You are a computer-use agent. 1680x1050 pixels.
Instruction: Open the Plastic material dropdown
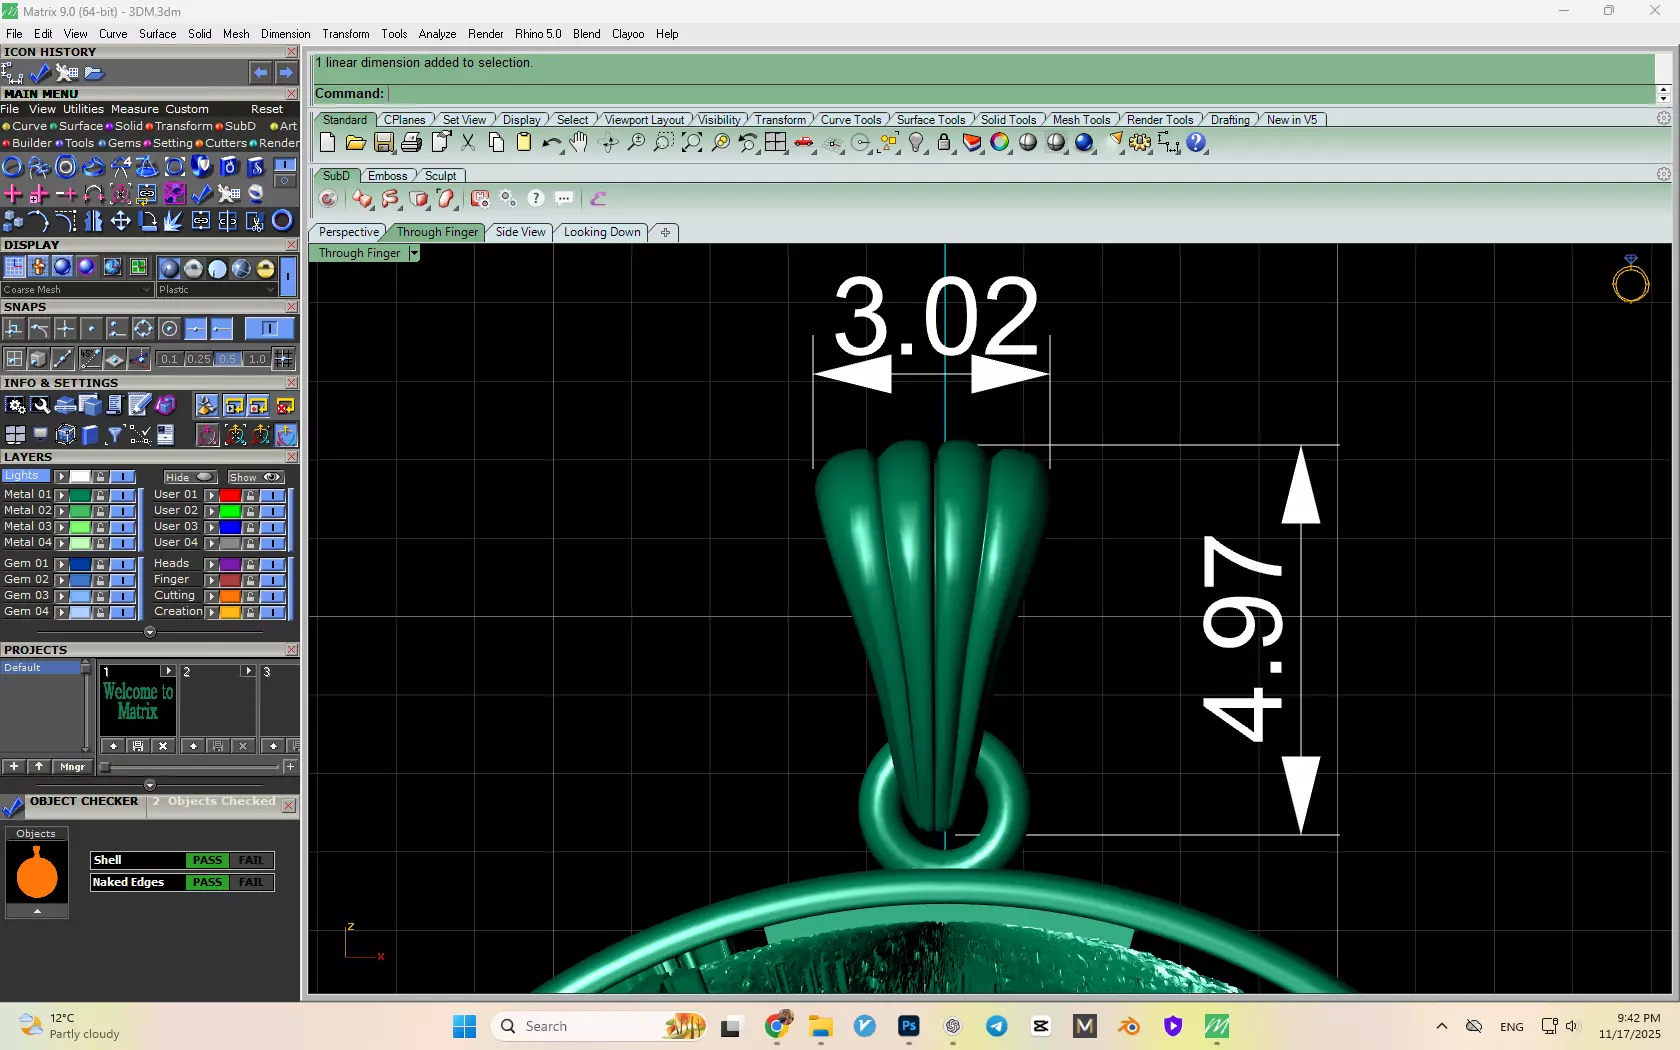pyautogui.click(x=216, y=290)
